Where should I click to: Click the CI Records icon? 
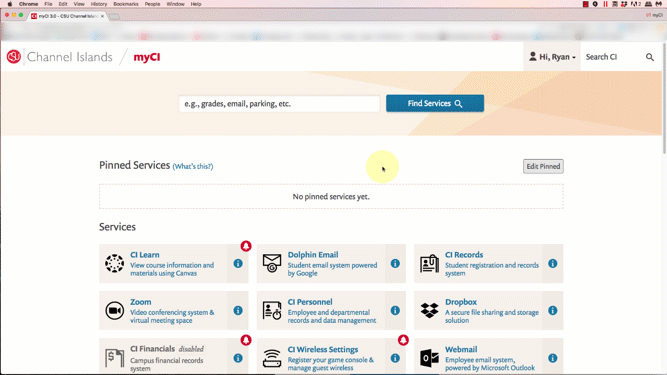pyautogui.click(x=429, y=264)
